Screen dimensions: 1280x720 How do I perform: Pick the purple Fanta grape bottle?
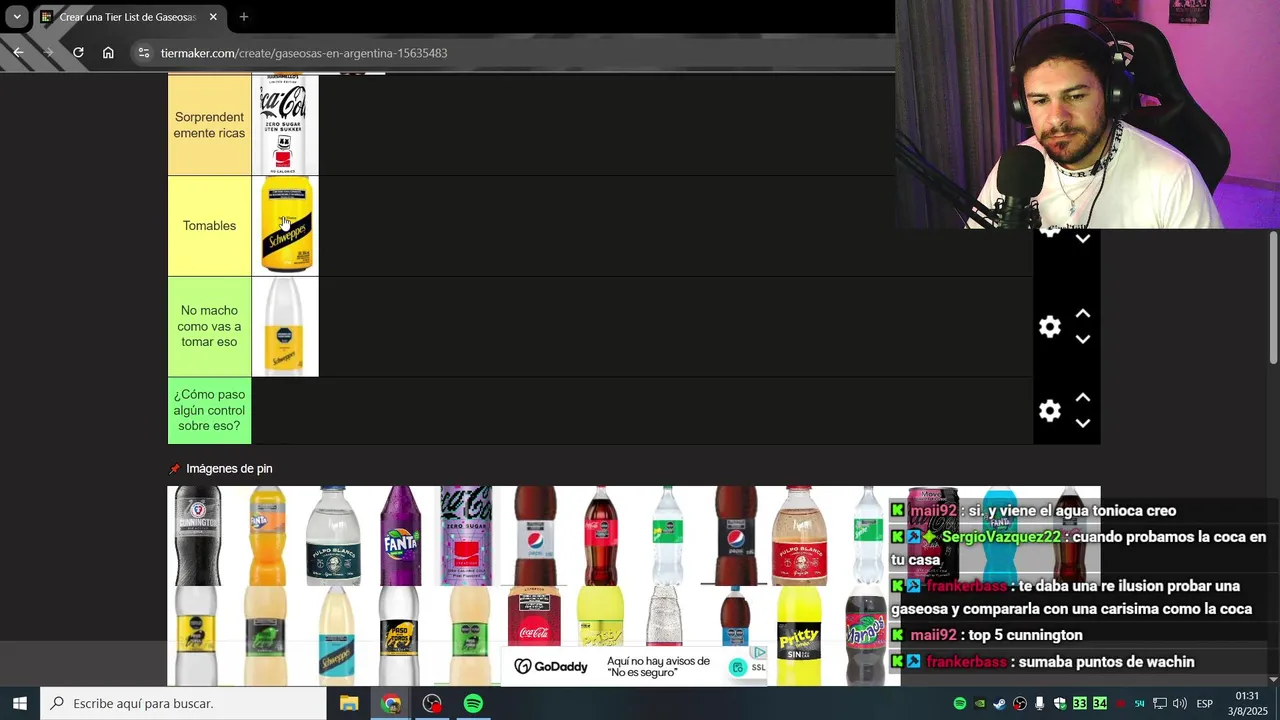(400, 536)
